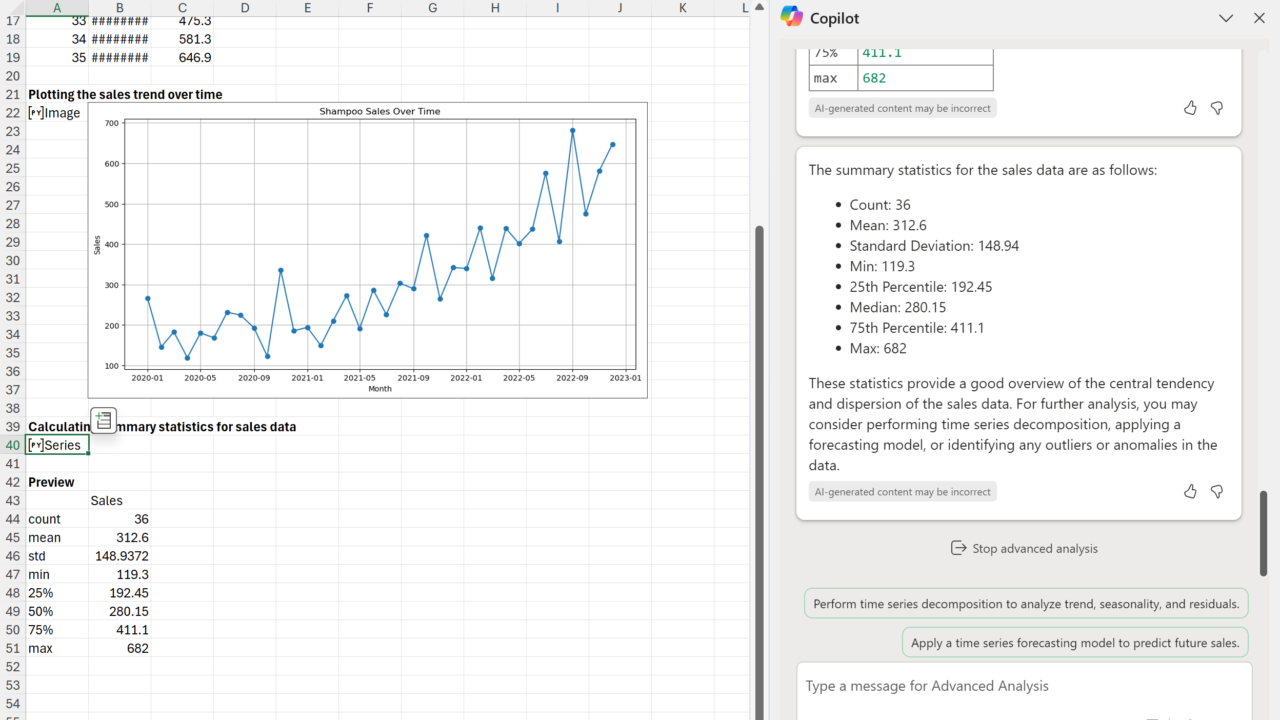Click the Copilot logo in the pane header
Viewport: 1280px width, 720px height.
pos(791,17)
